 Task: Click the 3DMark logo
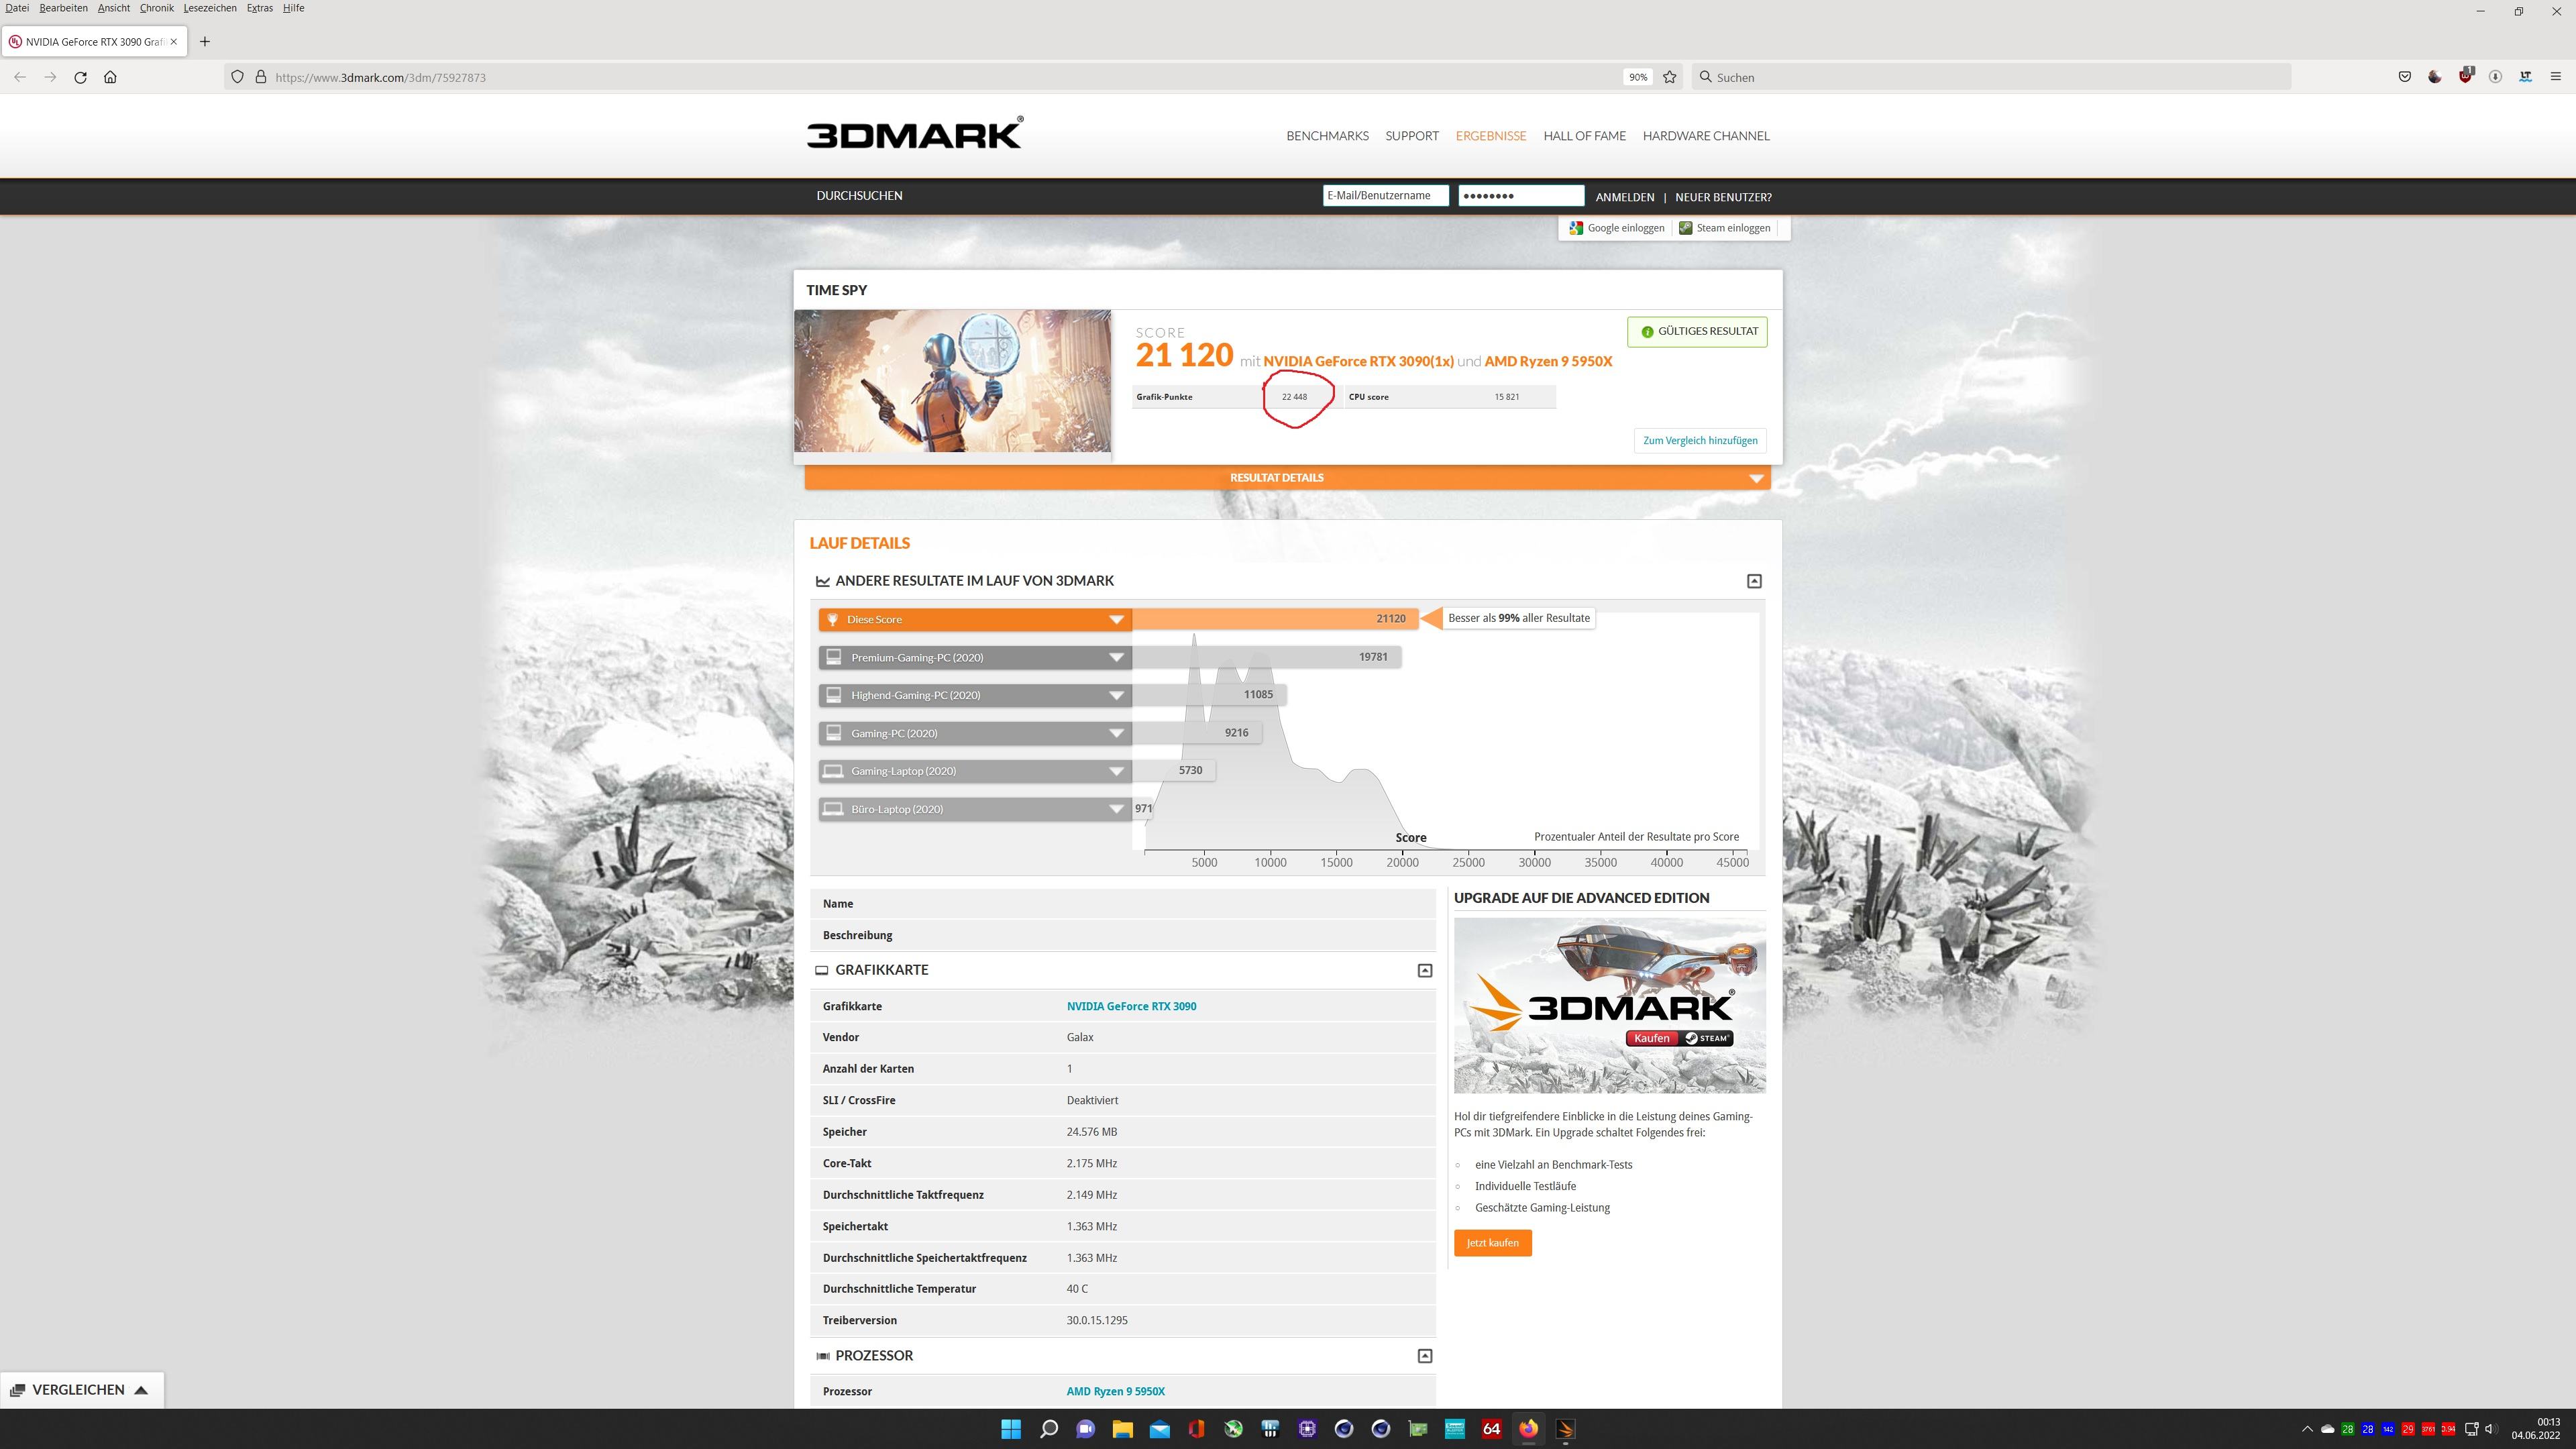pyautogui.click(x=914, y=133)
